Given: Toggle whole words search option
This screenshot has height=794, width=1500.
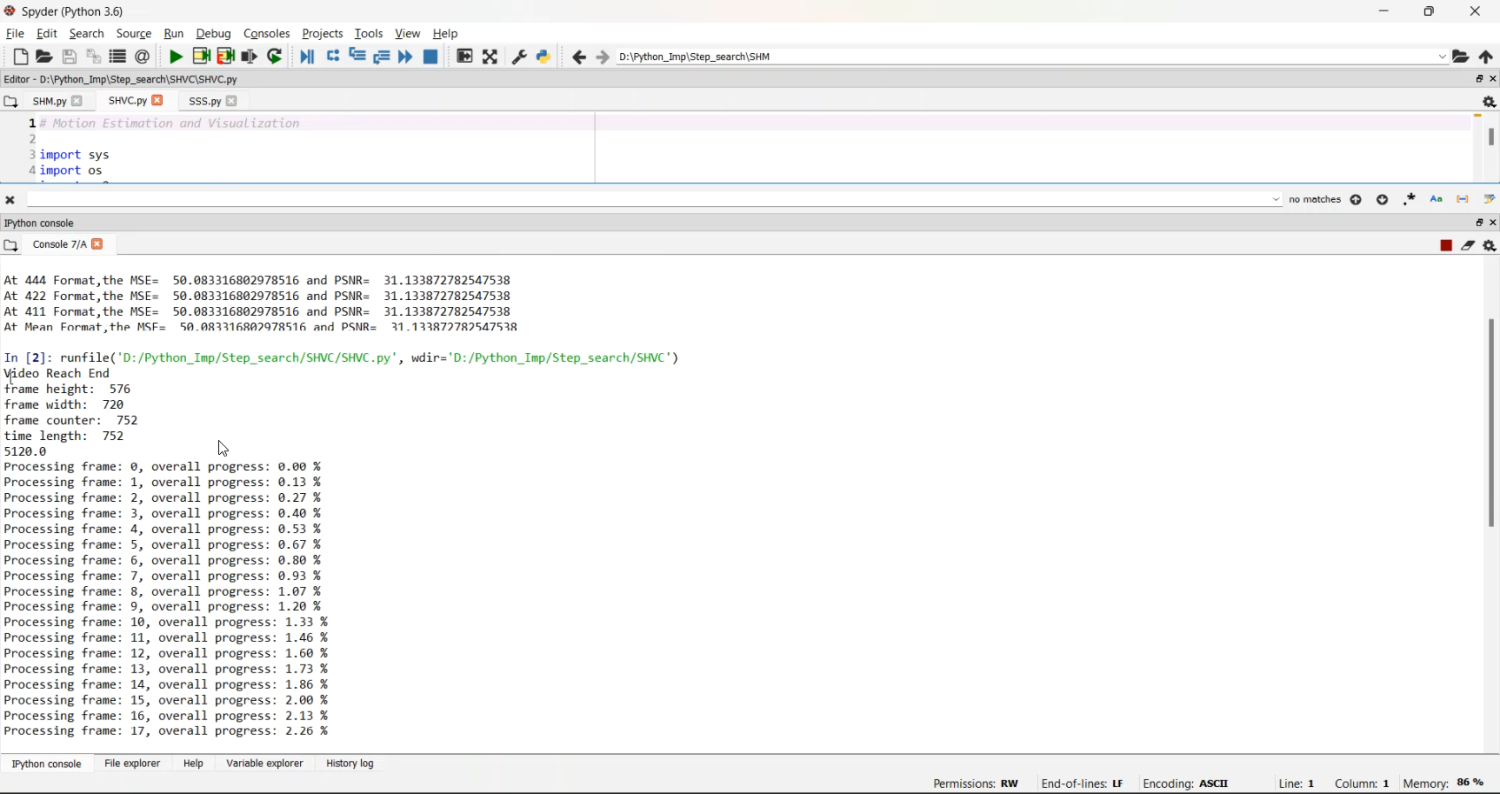Looking at the screenshot, I should [1463, 199].
